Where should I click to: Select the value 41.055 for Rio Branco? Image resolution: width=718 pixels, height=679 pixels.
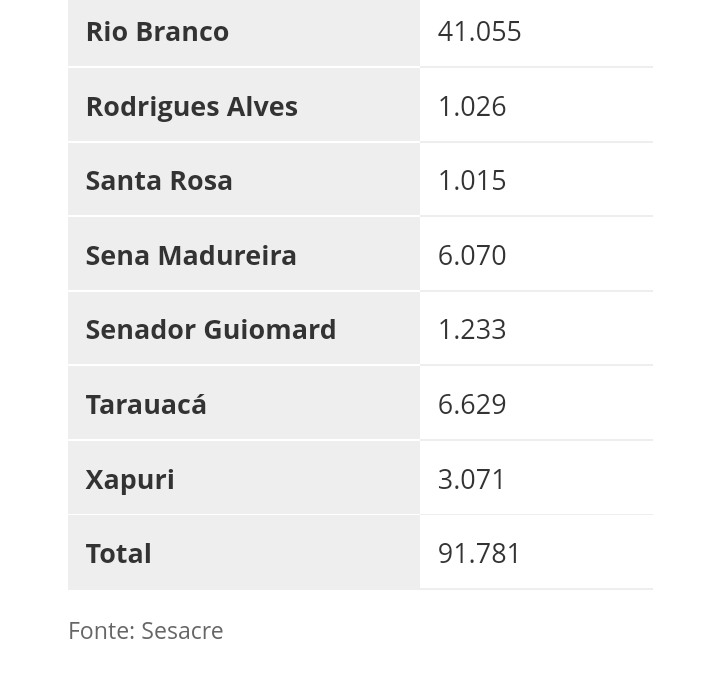tap(479, 31)
